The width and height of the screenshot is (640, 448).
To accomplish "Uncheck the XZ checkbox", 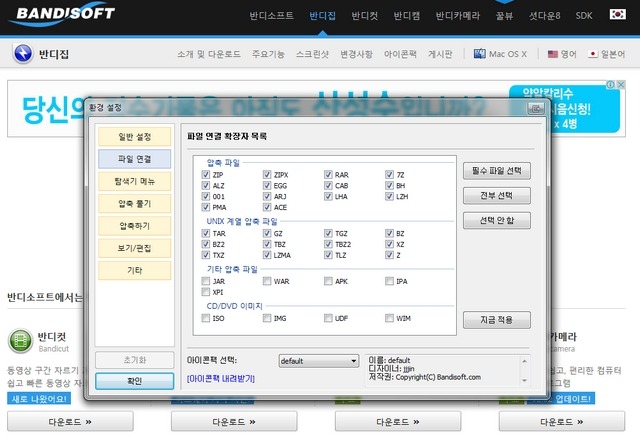I will click(389, 244).
